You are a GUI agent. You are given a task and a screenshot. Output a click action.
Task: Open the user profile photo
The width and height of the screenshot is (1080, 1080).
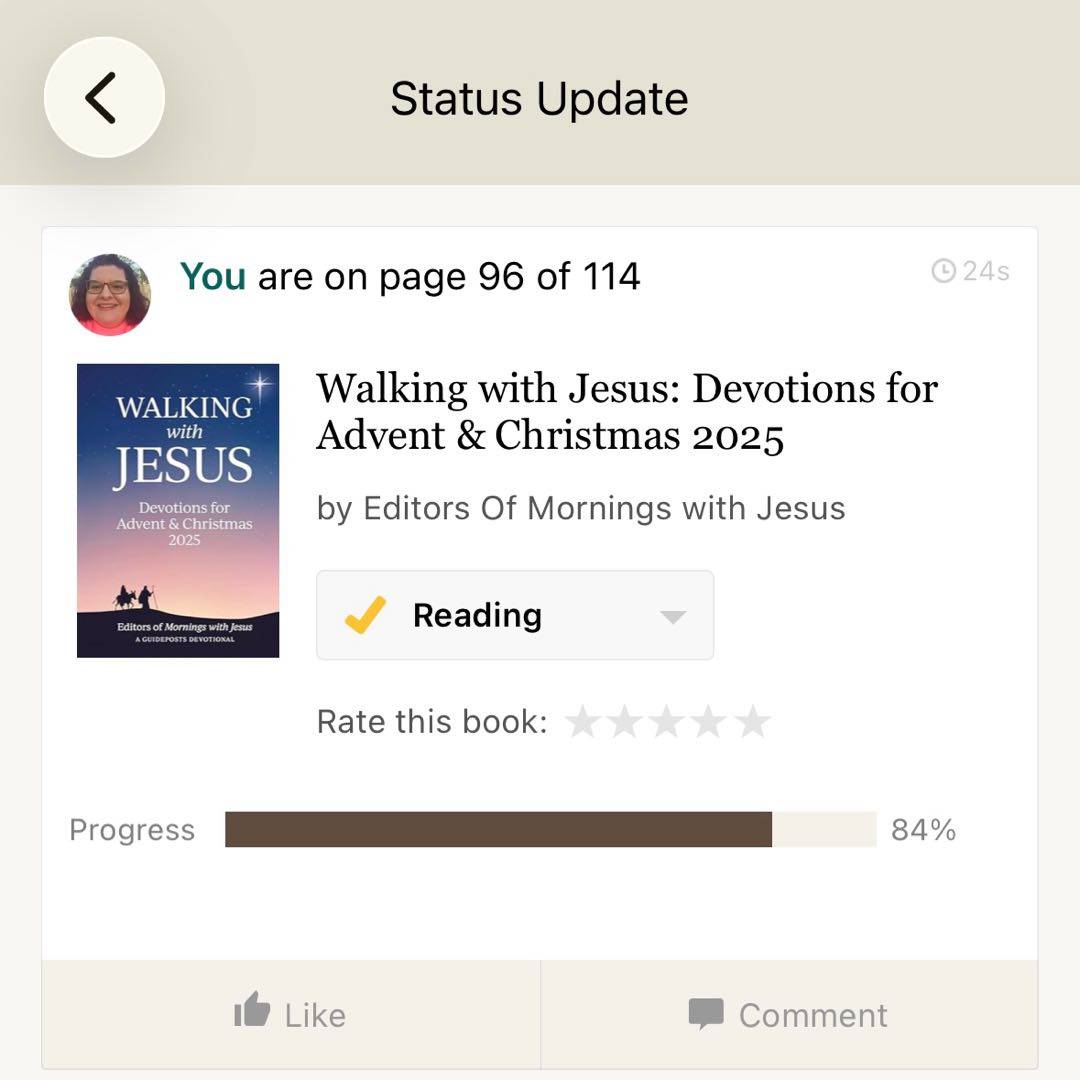tap(110, 294)
